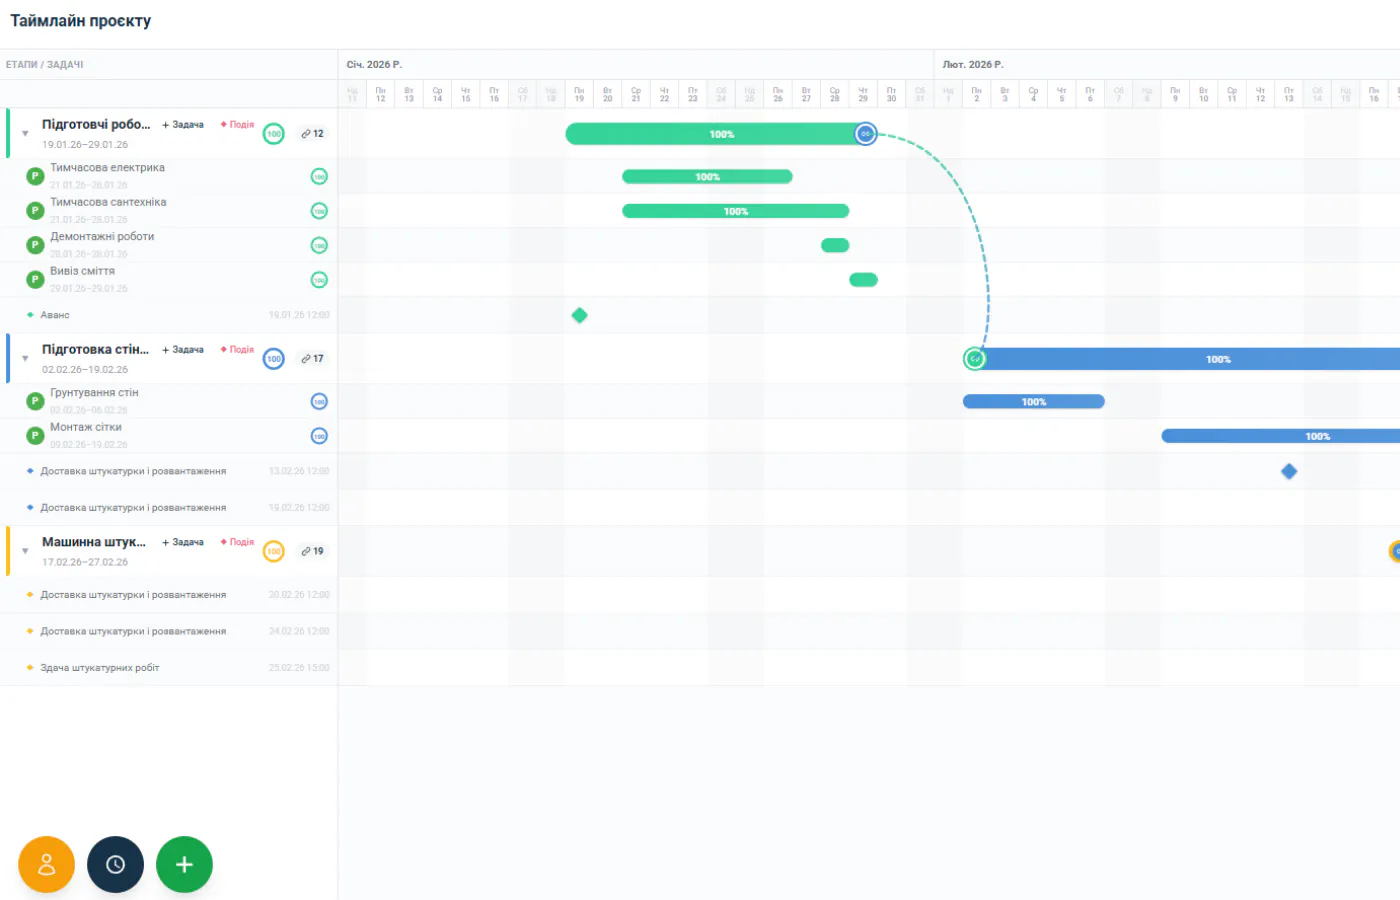
Task: Click the green plus add button
Action: click(184, 865)
